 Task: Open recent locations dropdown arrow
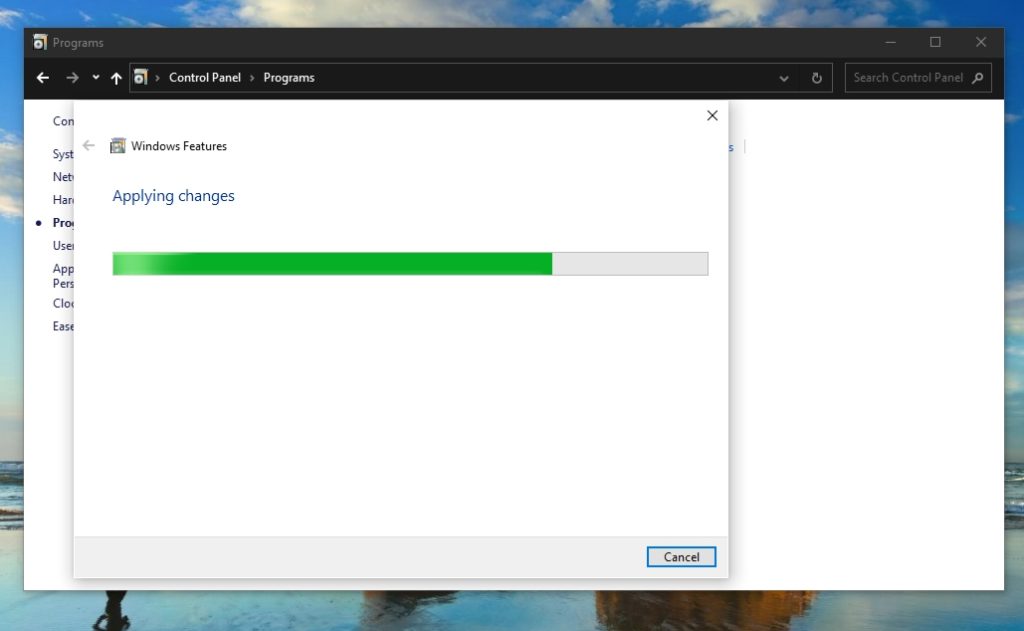tap(95, 77)
